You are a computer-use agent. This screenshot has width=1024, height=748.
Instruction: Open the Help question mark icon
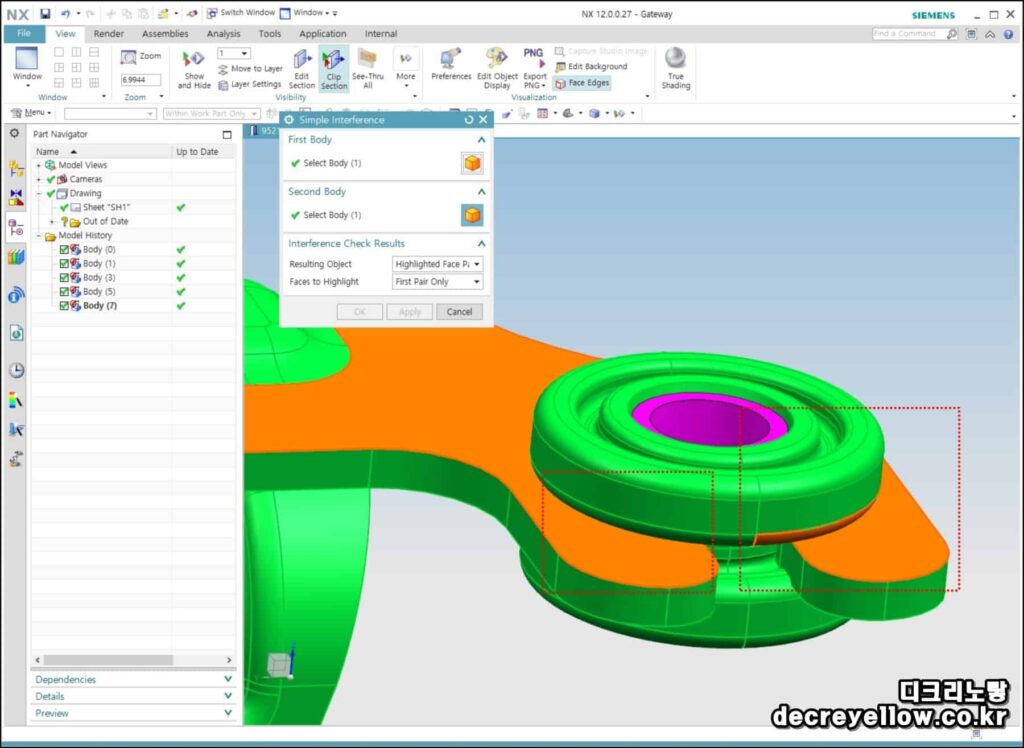1008,34
